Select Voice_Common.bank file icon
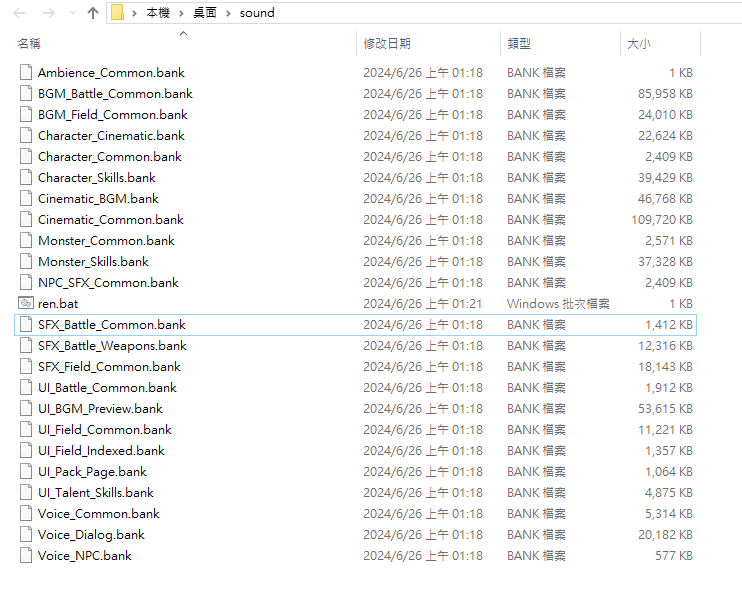Viewport: 742px width, 612px height. pyautogui.click(x=26, y=513)
